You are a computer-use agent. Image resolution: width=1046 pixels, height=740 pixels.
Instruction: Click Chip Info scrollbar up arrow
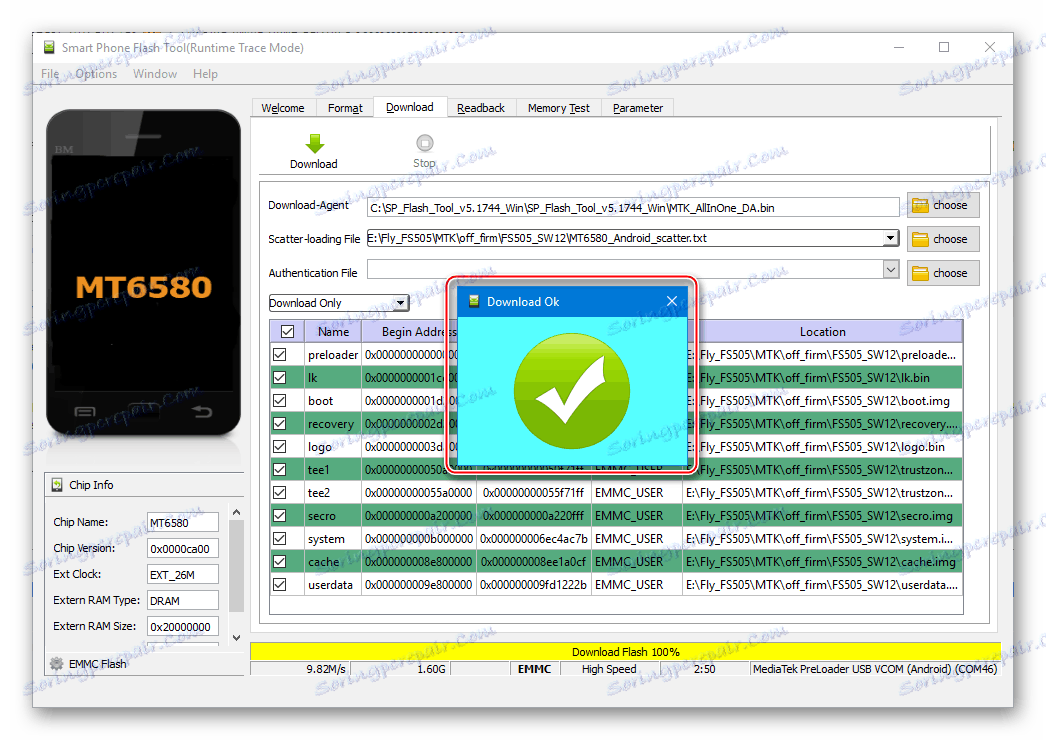pos(236,512)
